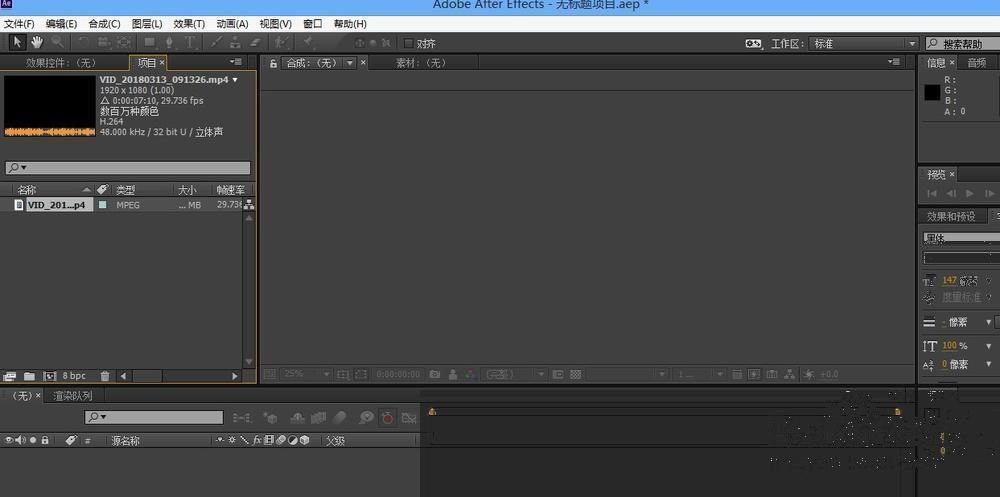The image size is (1000, 497).
Task: Select the Unified Camera tool
Action: point(103,42)
